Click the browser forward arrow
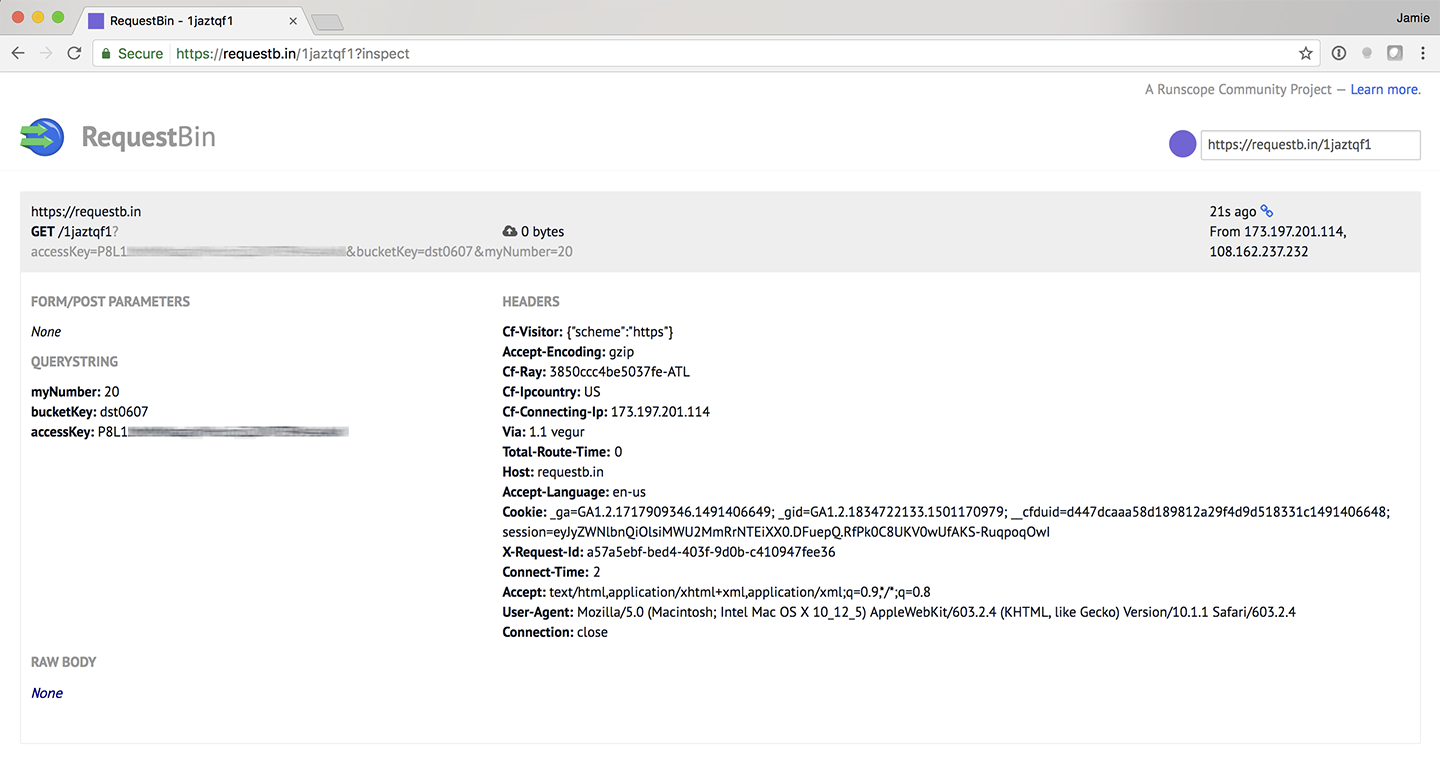This screenshot has height=760, width=1440. [46, 54]
